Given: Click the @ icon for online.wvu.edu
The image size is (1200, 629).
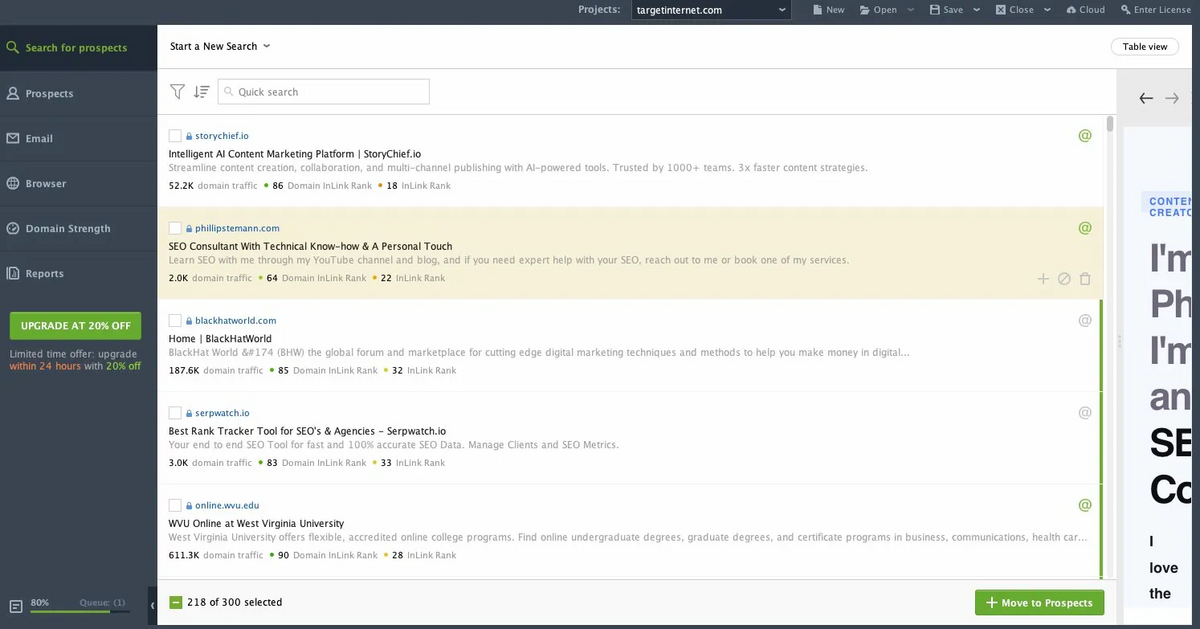Looking at the screenshot, I should [x=1085, y=505].
